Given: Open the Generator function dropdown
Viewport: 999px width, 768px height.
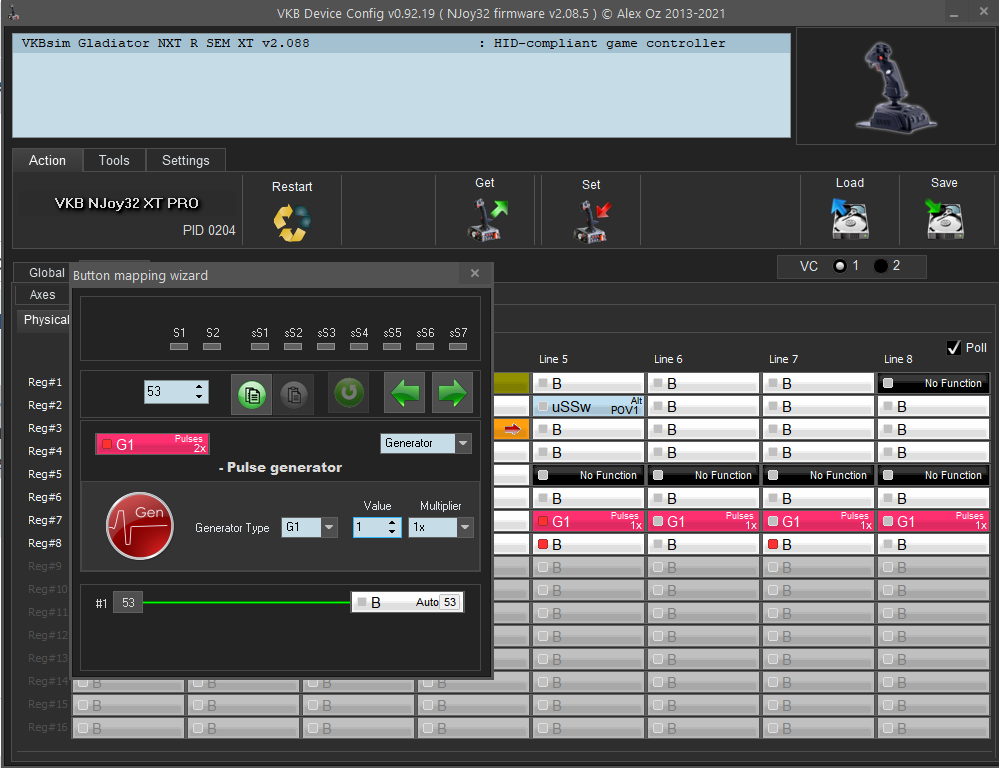Looking at the screenshot, I should (x=463, y=443).
